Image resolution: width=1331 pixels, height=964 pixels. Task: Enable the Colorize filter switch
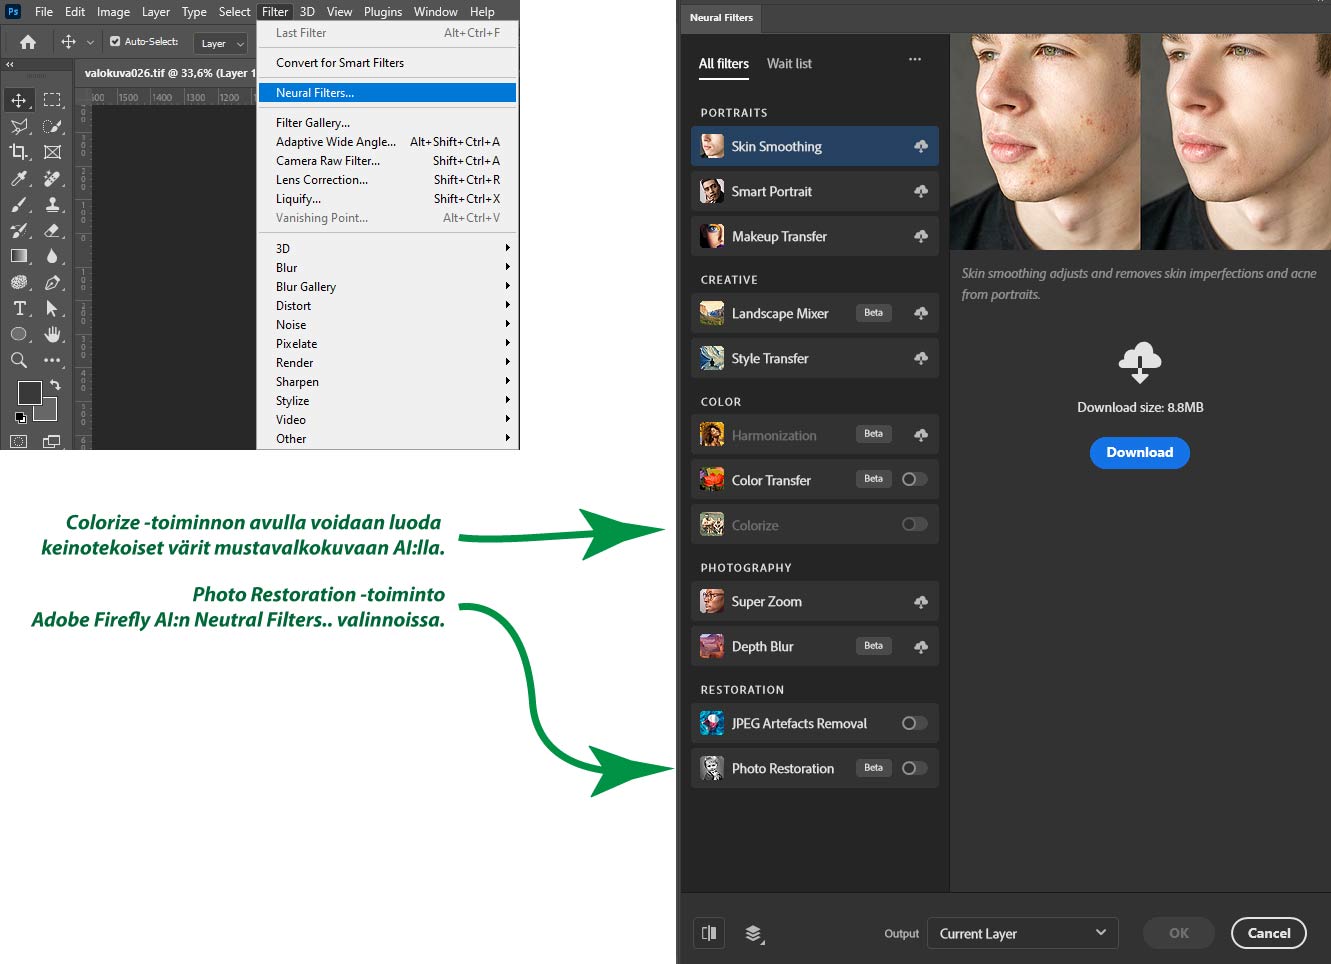tap(914, 524)
